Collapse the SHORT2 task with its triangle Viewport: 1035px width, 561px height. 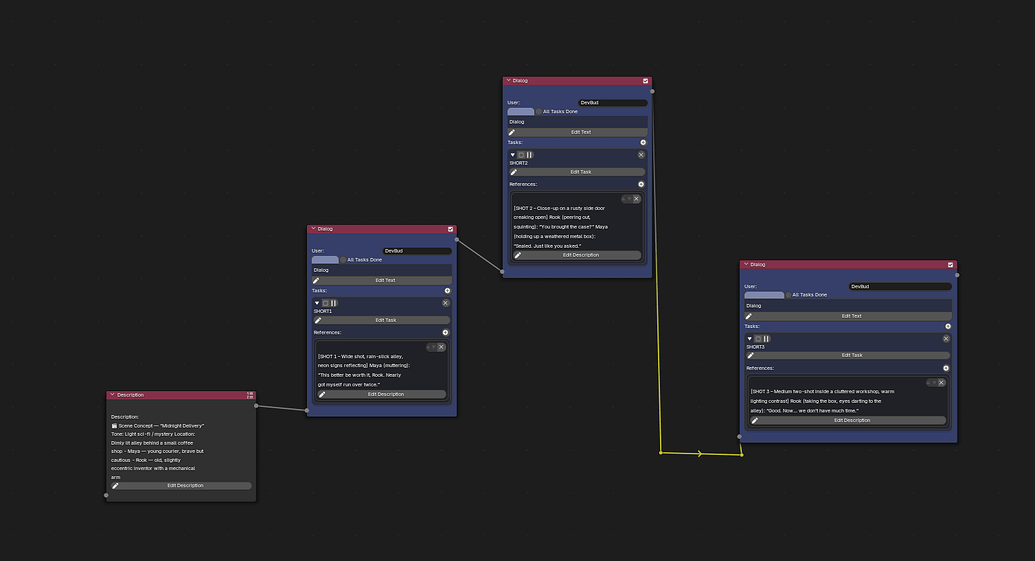tap(512, 154)
